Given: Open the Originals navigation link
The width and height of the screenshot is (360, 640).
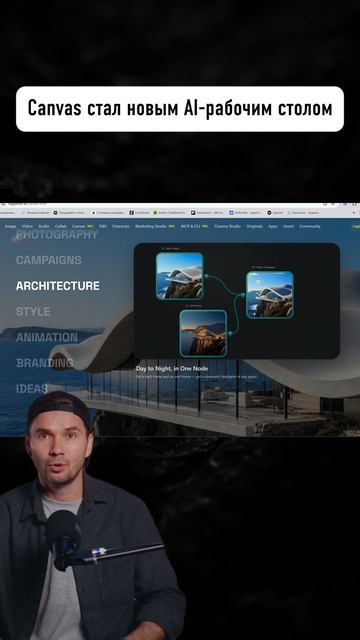Looking at the screenshot, I should (x=255, y=226).
